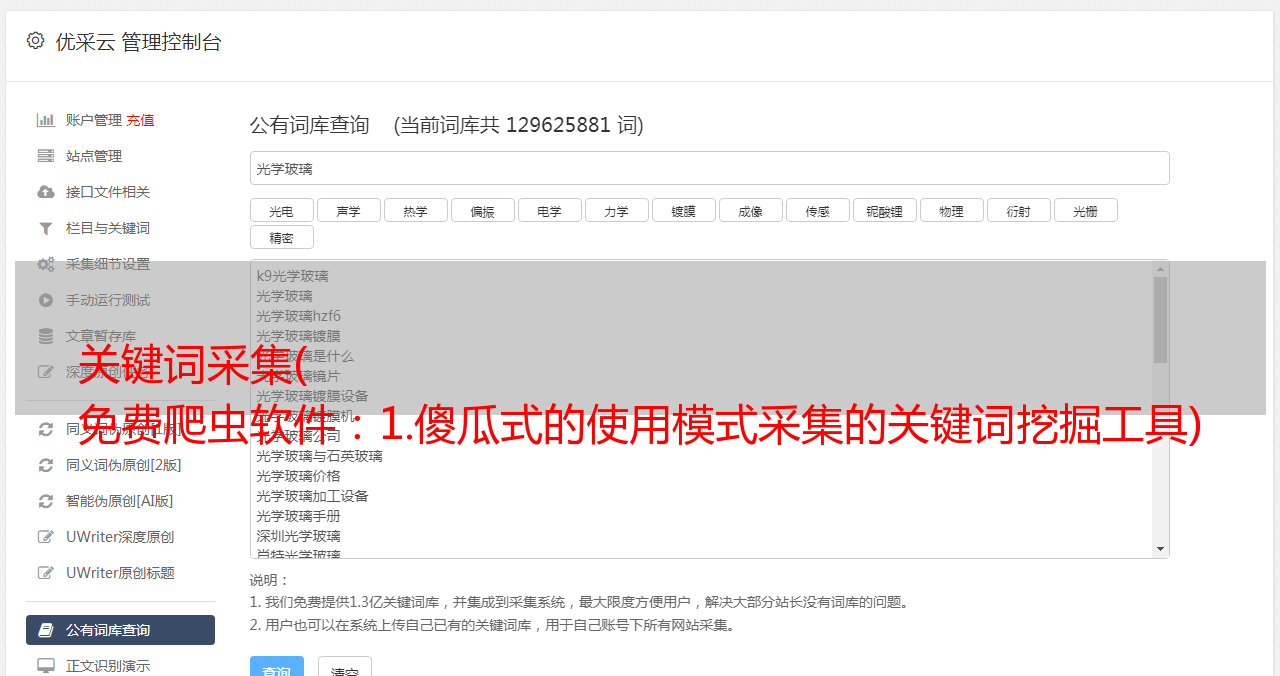Image resolution: width=1280 pixels, height=676 pixels.
Task: Click the play icon for 手动运行测试
Action: (46, 300)
